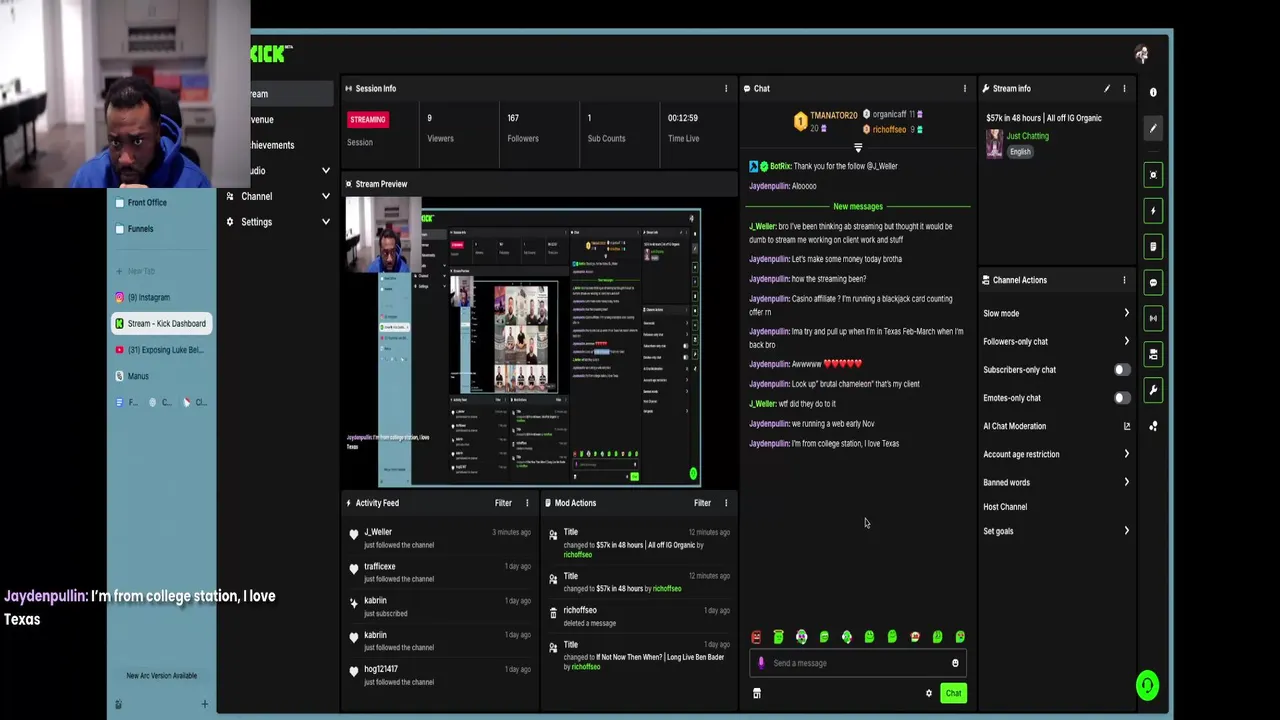Open the Activity Feed three-dot menu
Image resolution: width=1280 pixels, height=720 pixels.
coord(527,503)
